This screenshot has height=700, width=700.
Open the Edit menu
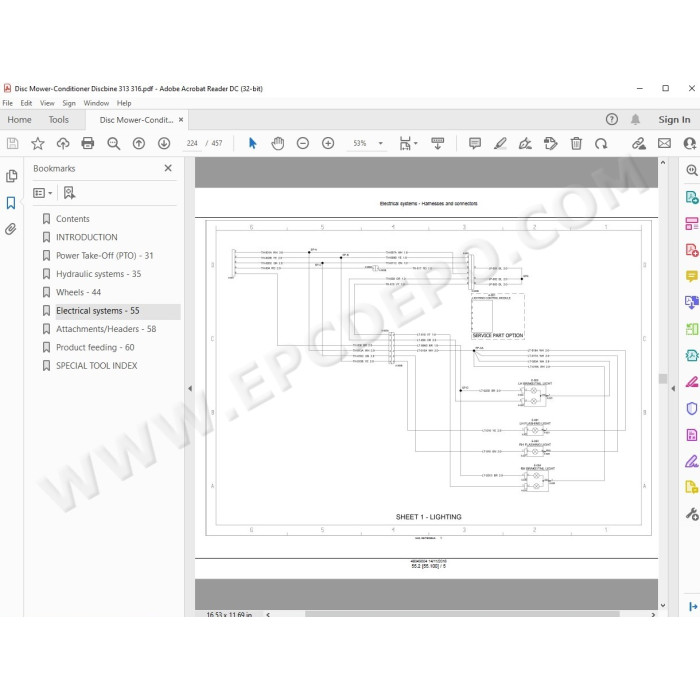click(26, 103)
